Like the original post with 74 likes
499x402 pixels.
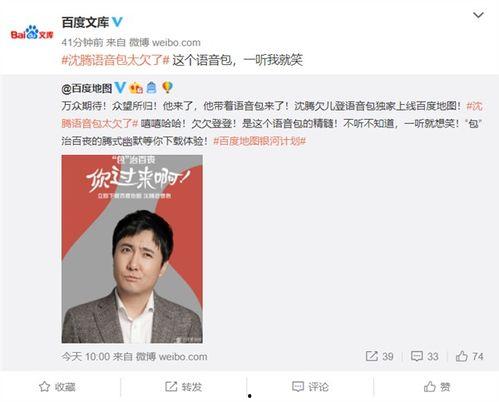[462, 356]
